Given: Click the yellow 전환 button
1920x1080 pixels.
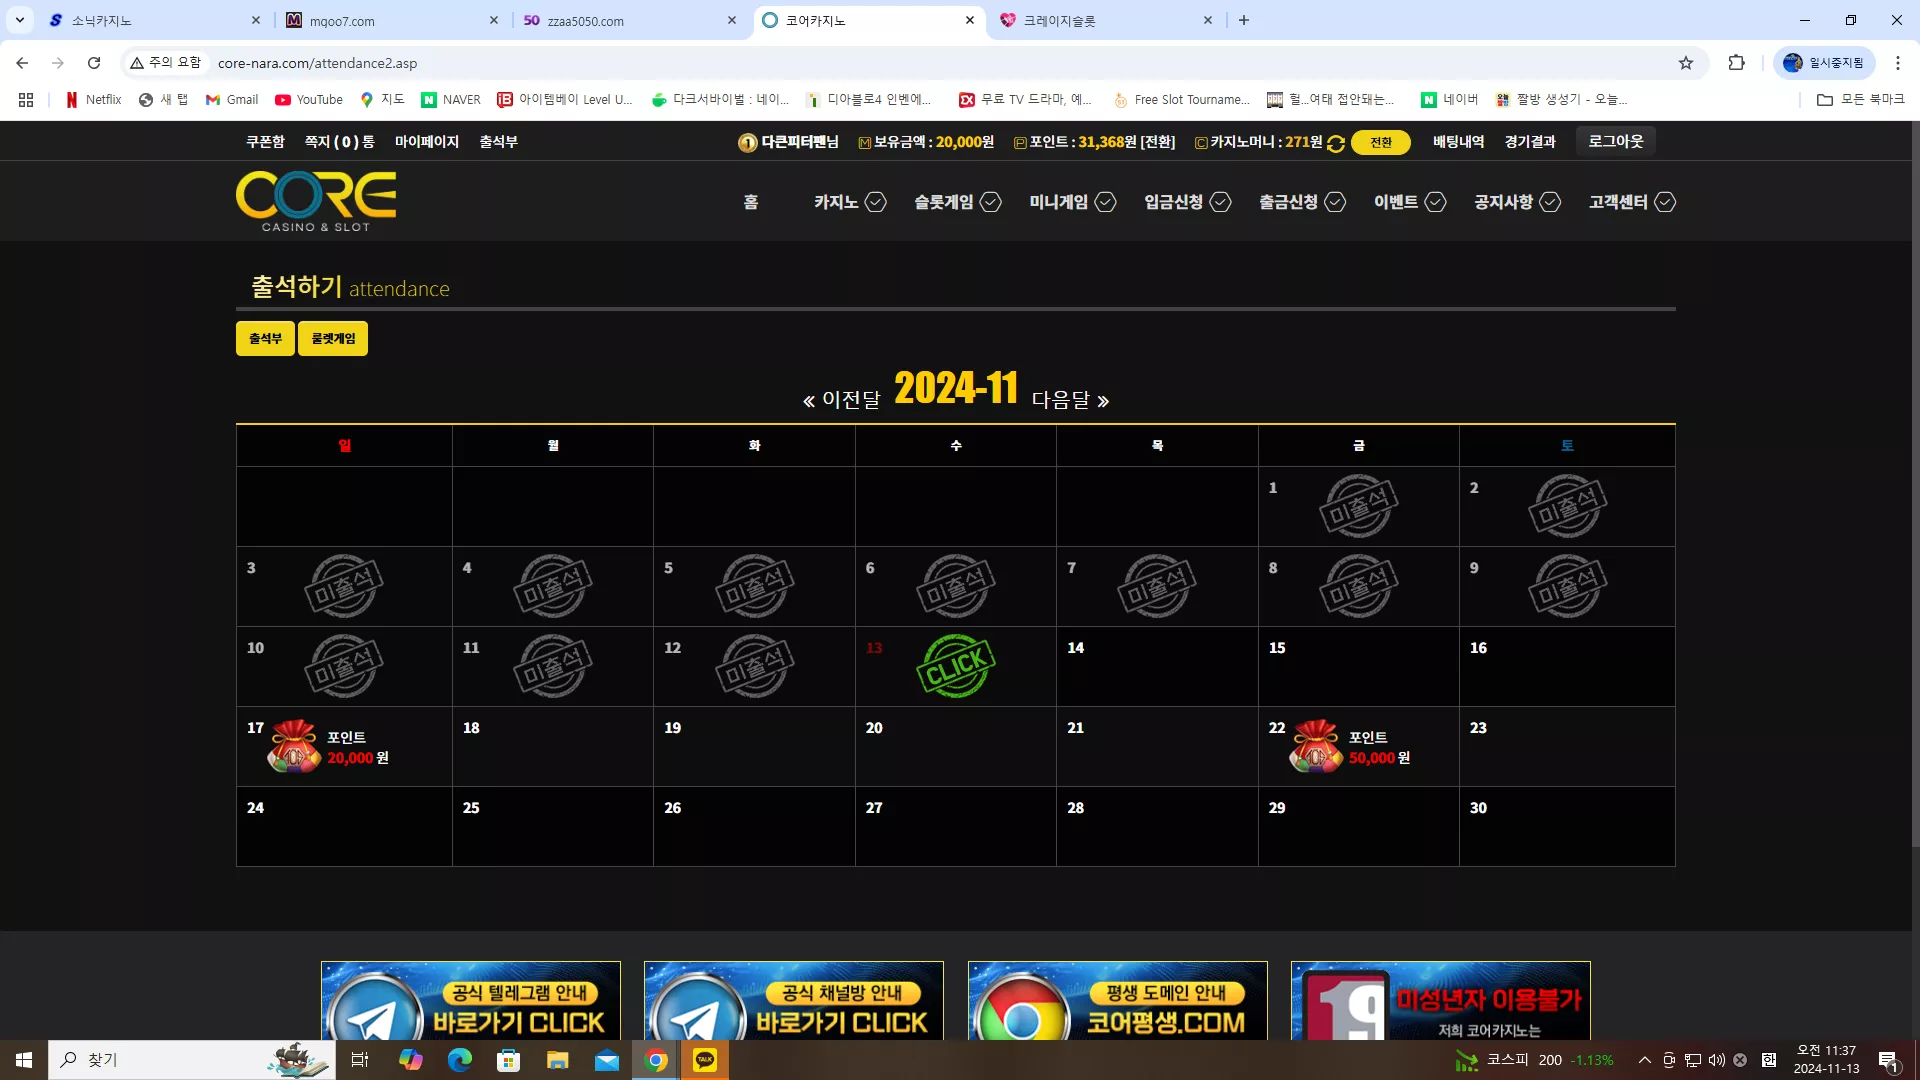Looking at the screenshot, I should tap(1380, 143).
